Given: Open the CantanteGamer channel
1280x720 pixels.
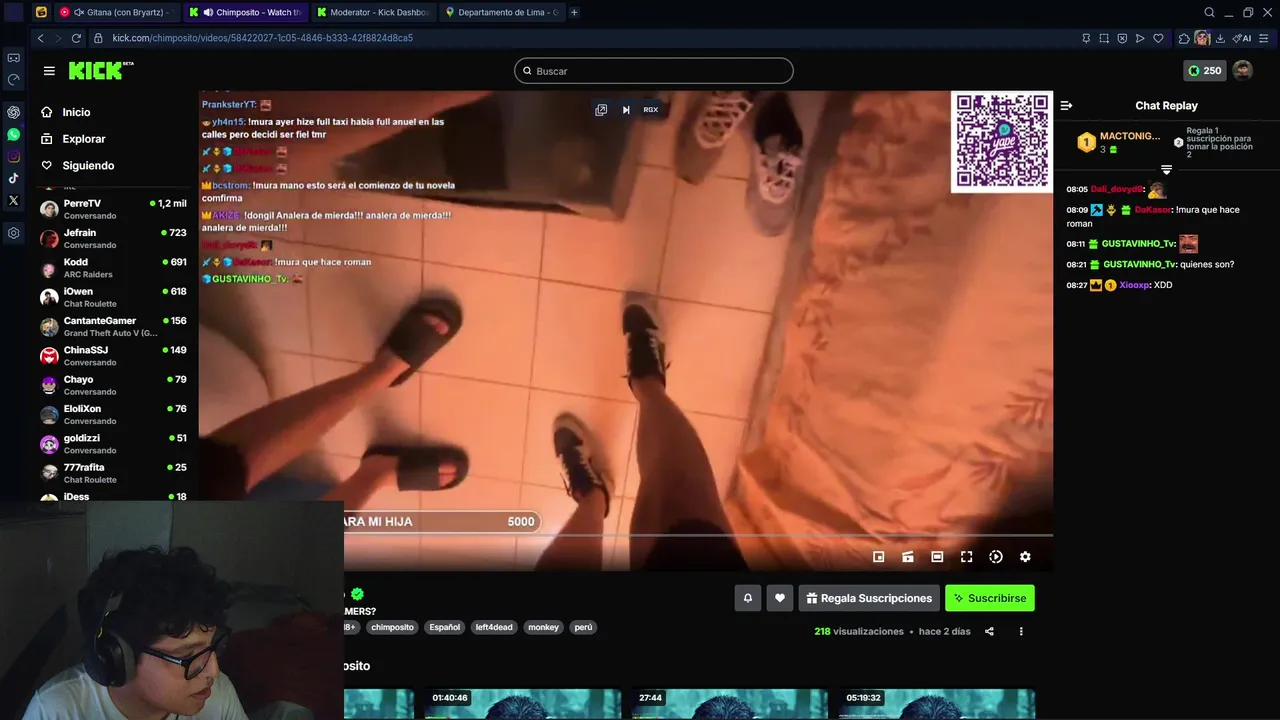Looking at the screenshot, I should coord(113,327).
